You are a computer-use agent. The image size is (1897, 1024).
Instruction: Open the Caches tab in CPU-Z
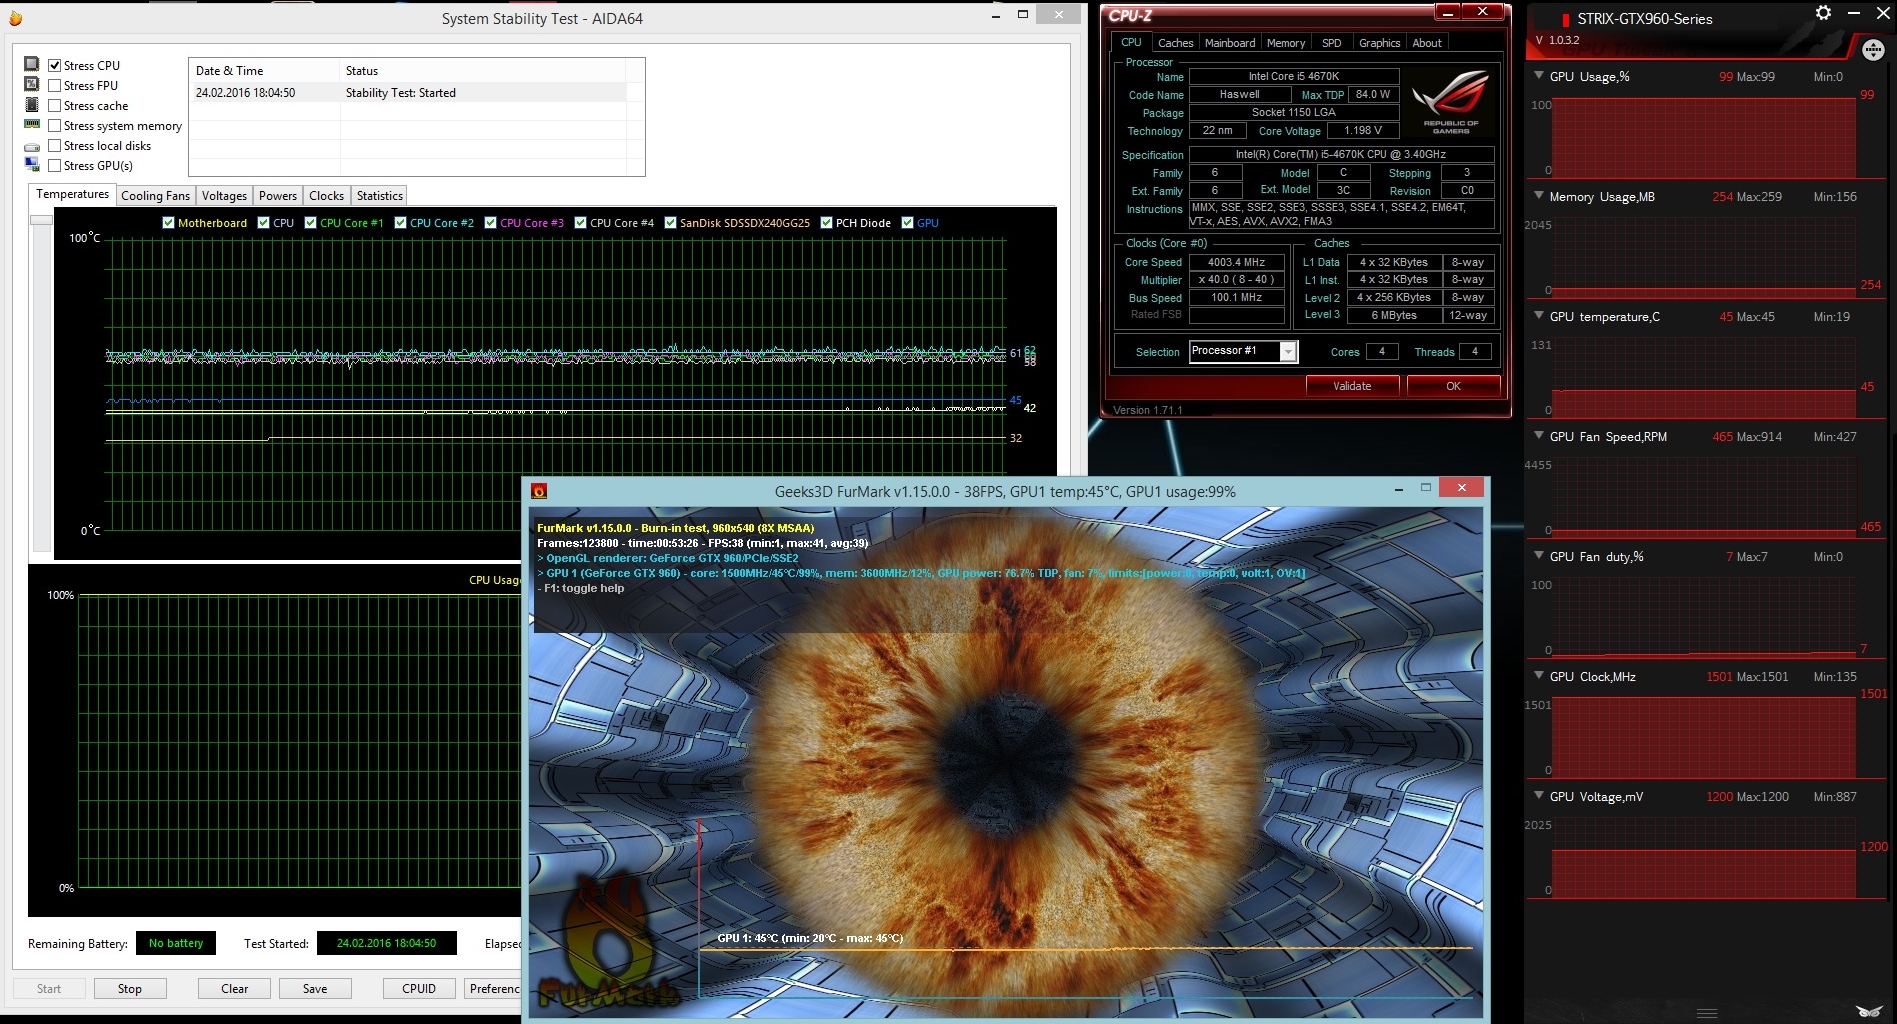click(x=1175, y=43)
